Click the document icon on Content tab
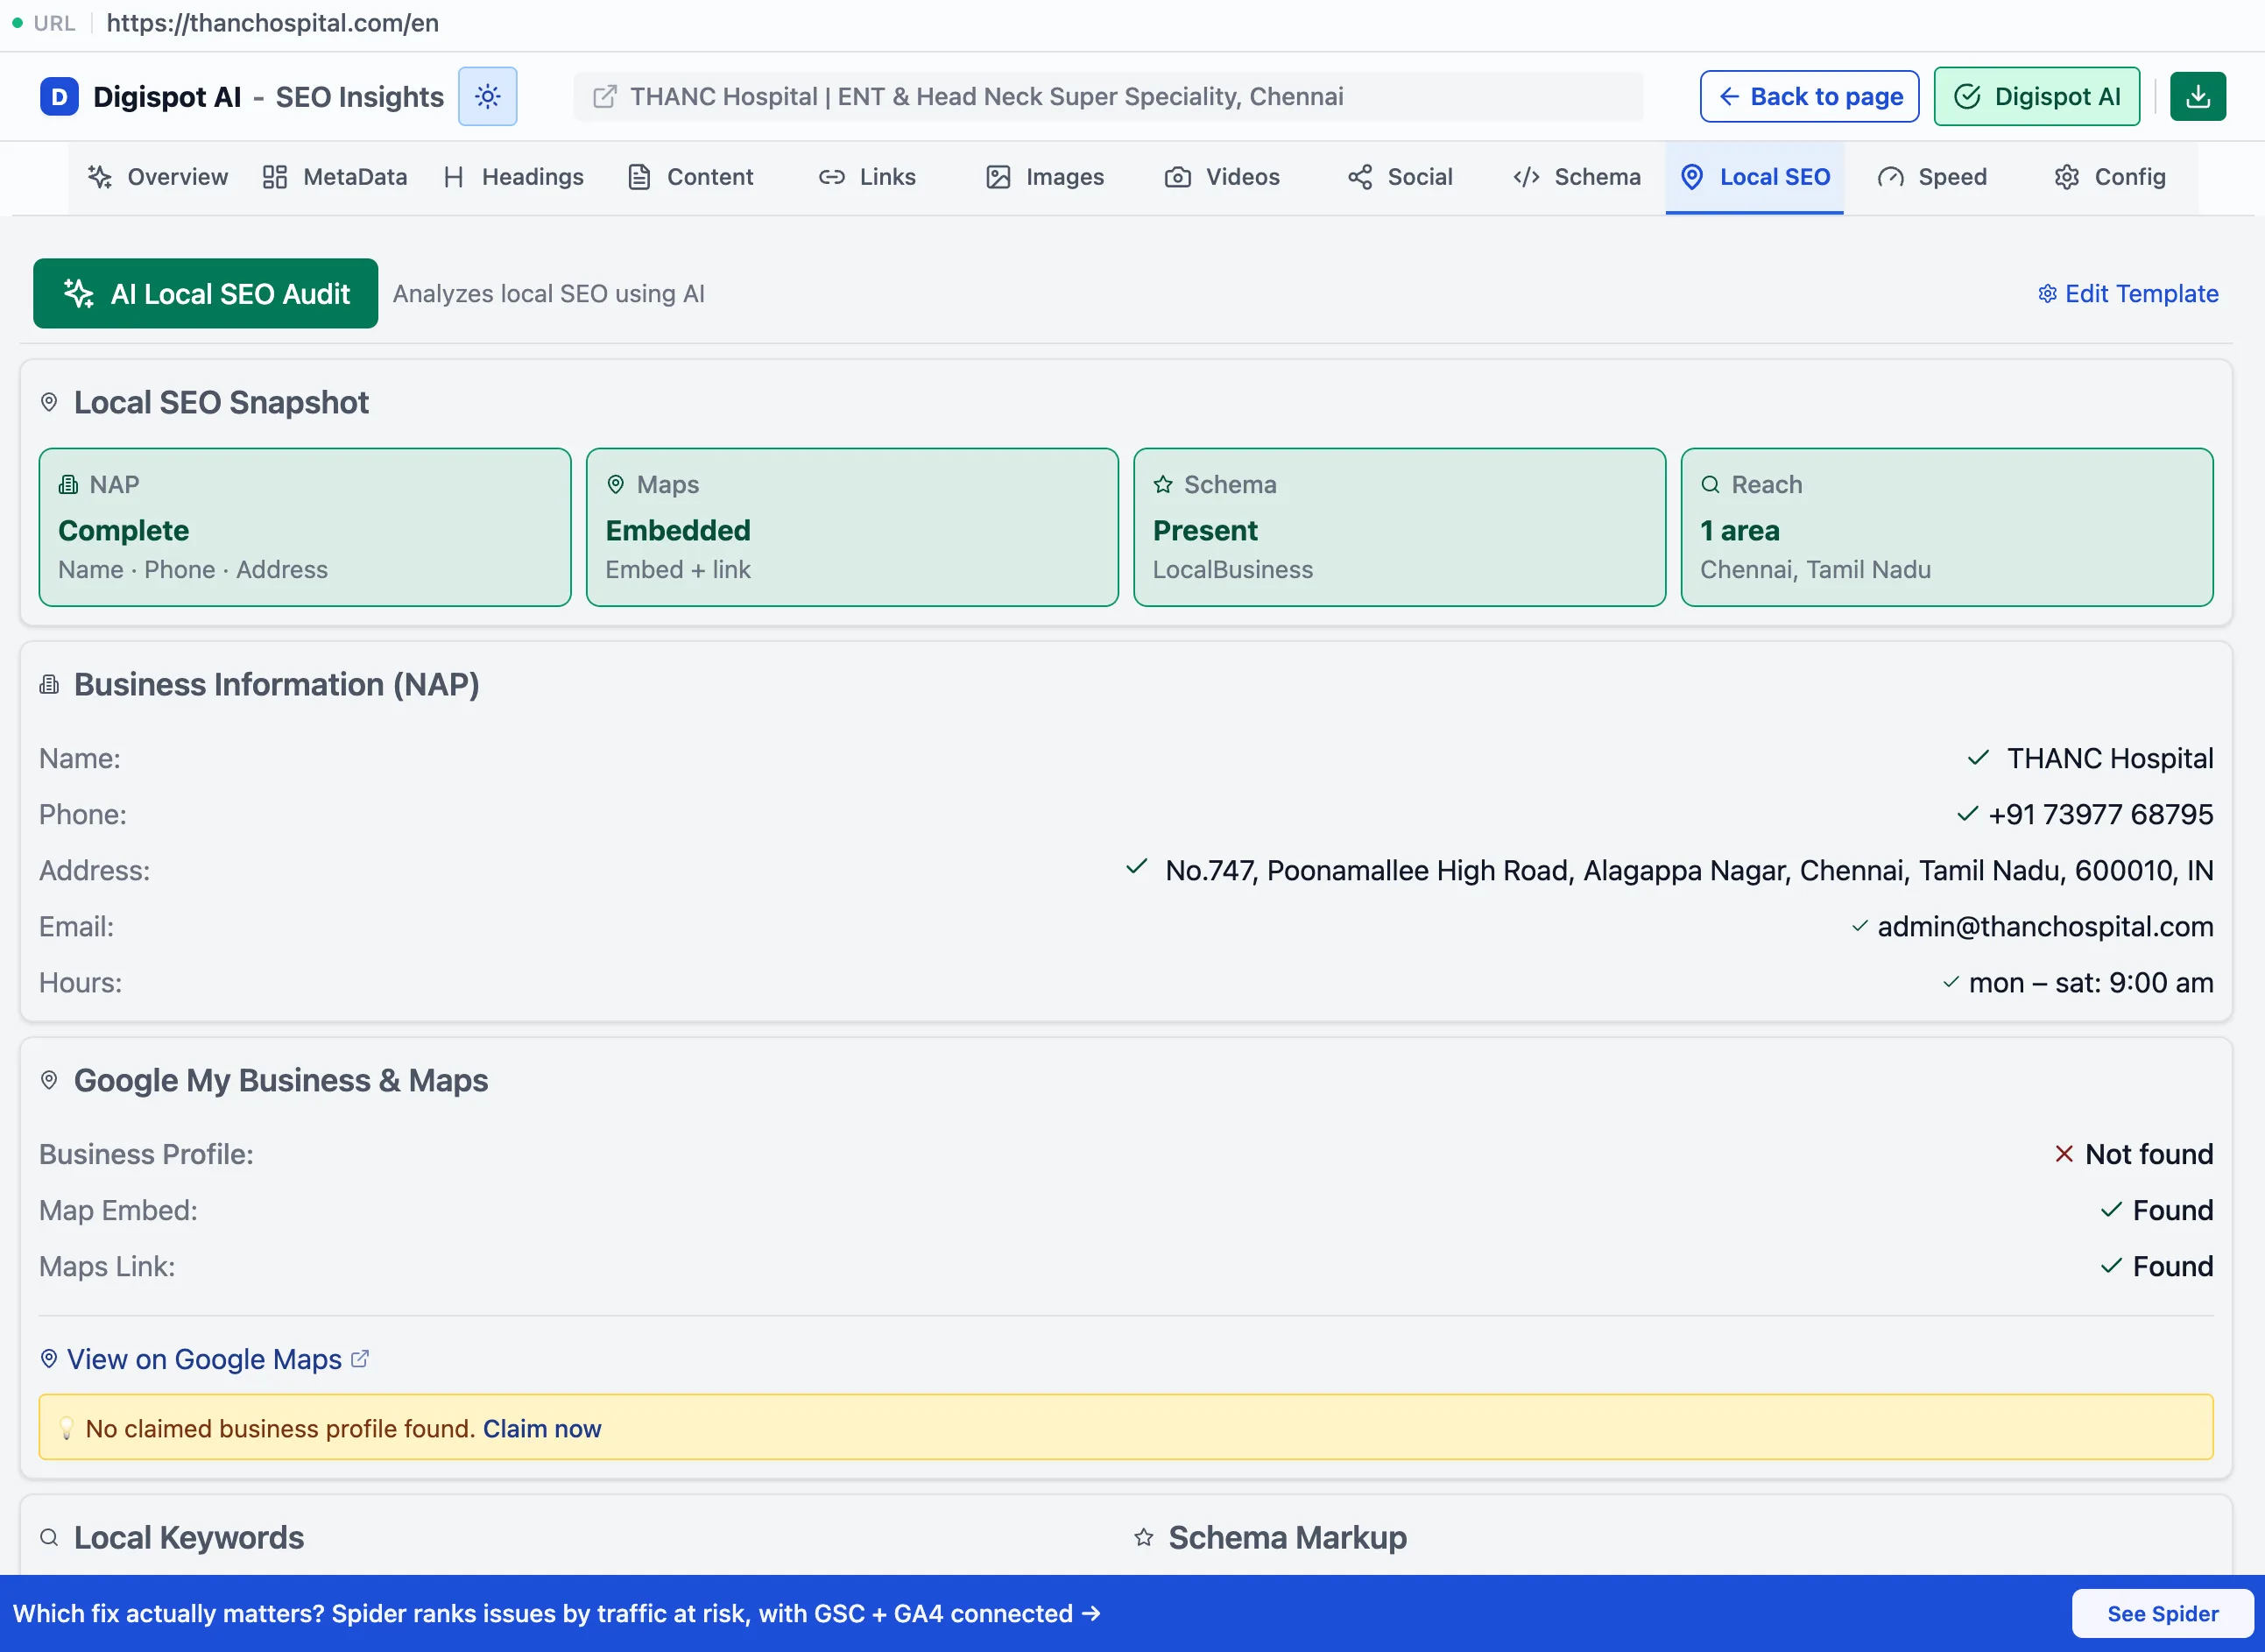 coord(639,177)
